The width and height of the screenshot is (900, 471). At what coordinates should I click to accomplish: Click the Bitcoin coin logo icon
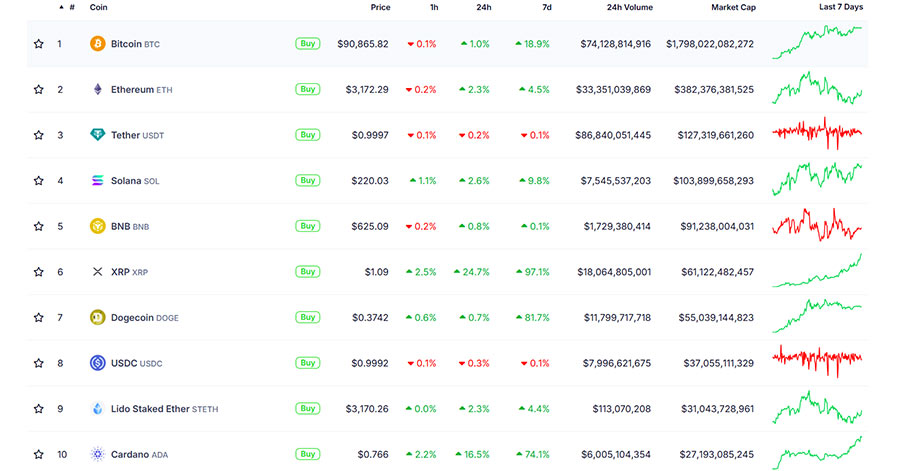98,44
